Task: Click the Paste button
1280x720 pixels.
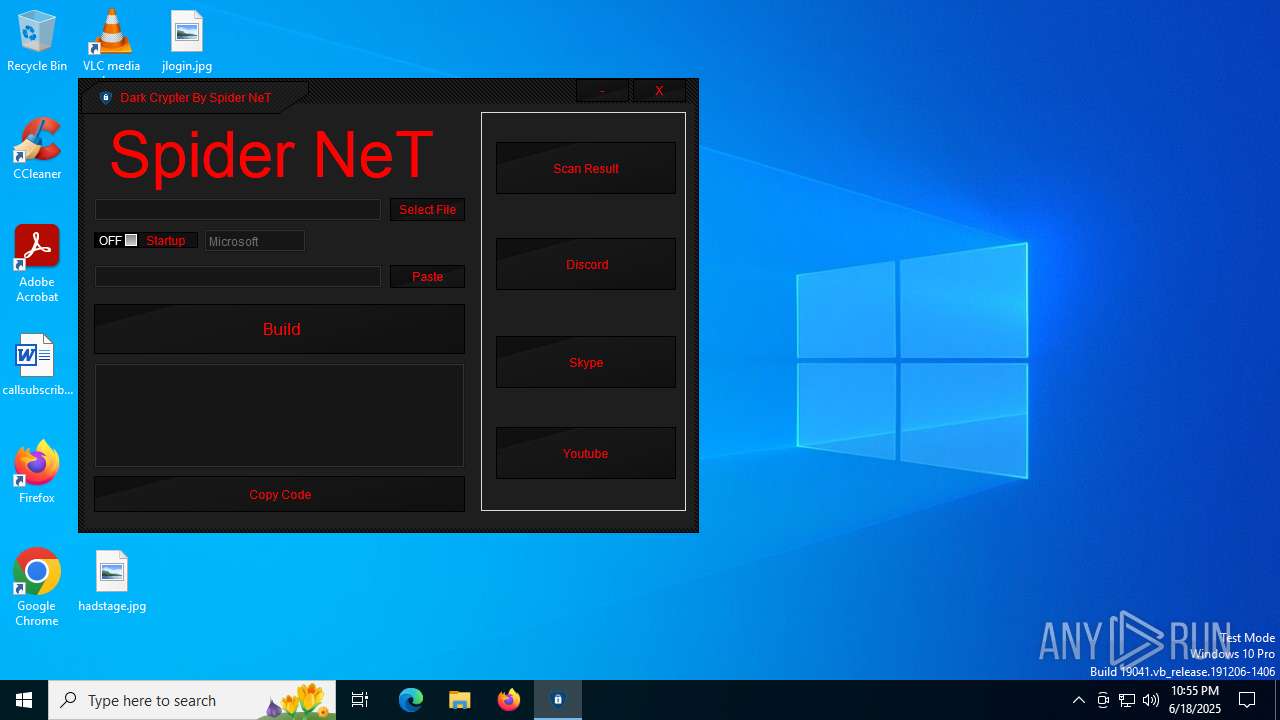Action: coord(427,276)
